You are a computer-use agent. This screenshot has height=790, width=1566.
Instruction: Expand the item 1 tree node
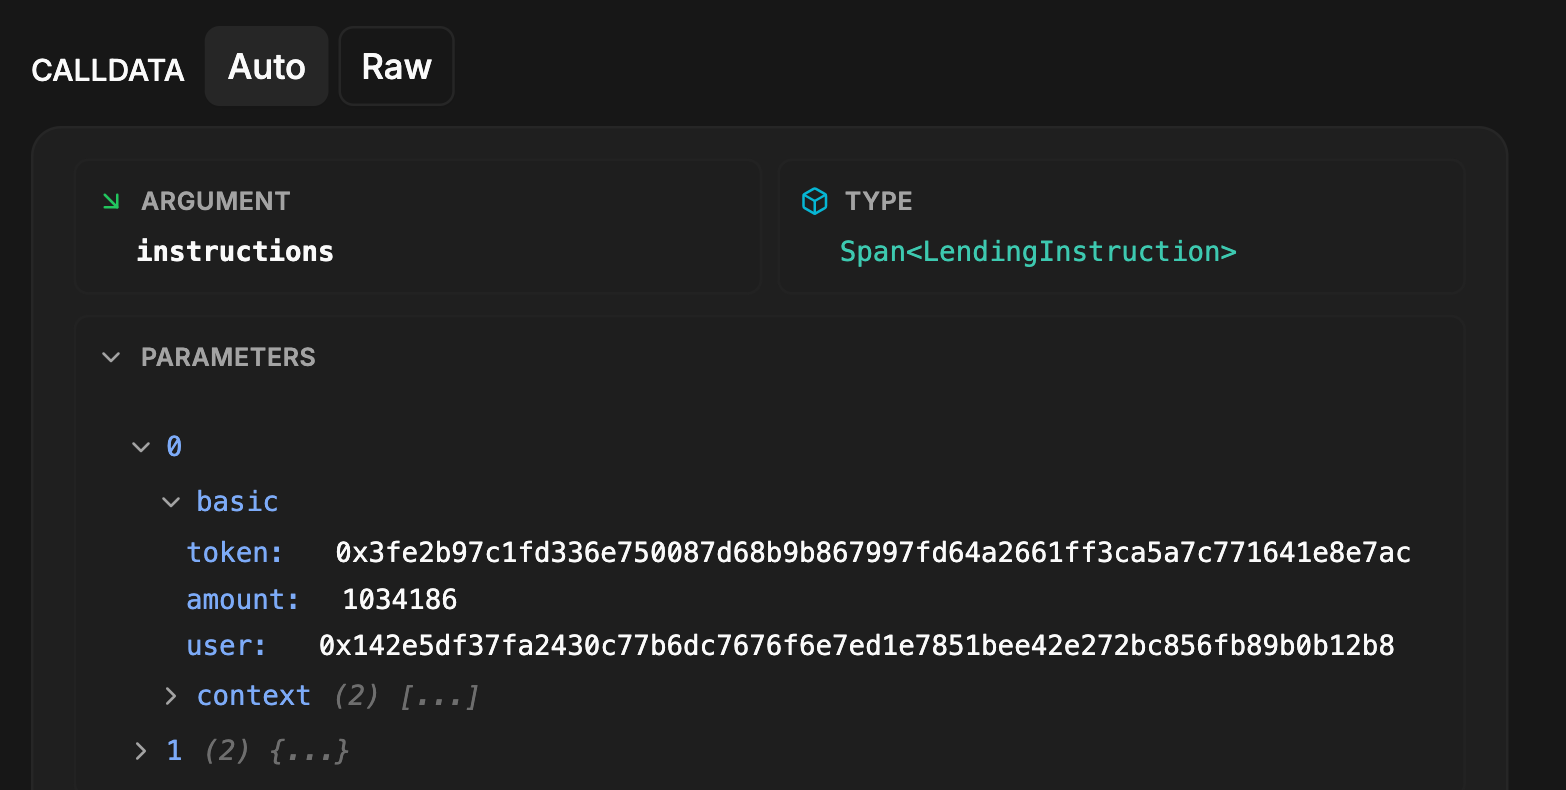click(141, 750)
